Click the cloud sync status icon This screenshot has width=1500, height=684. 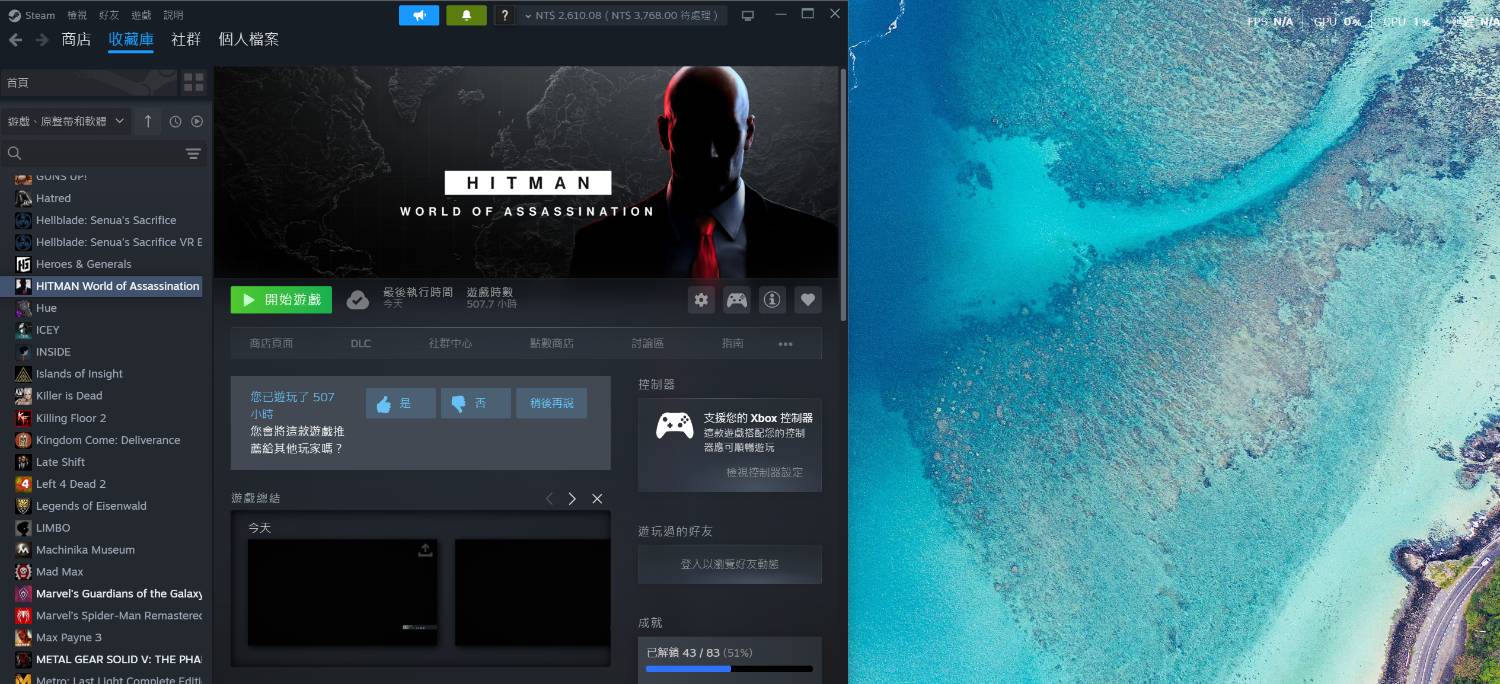pos(358,299)
